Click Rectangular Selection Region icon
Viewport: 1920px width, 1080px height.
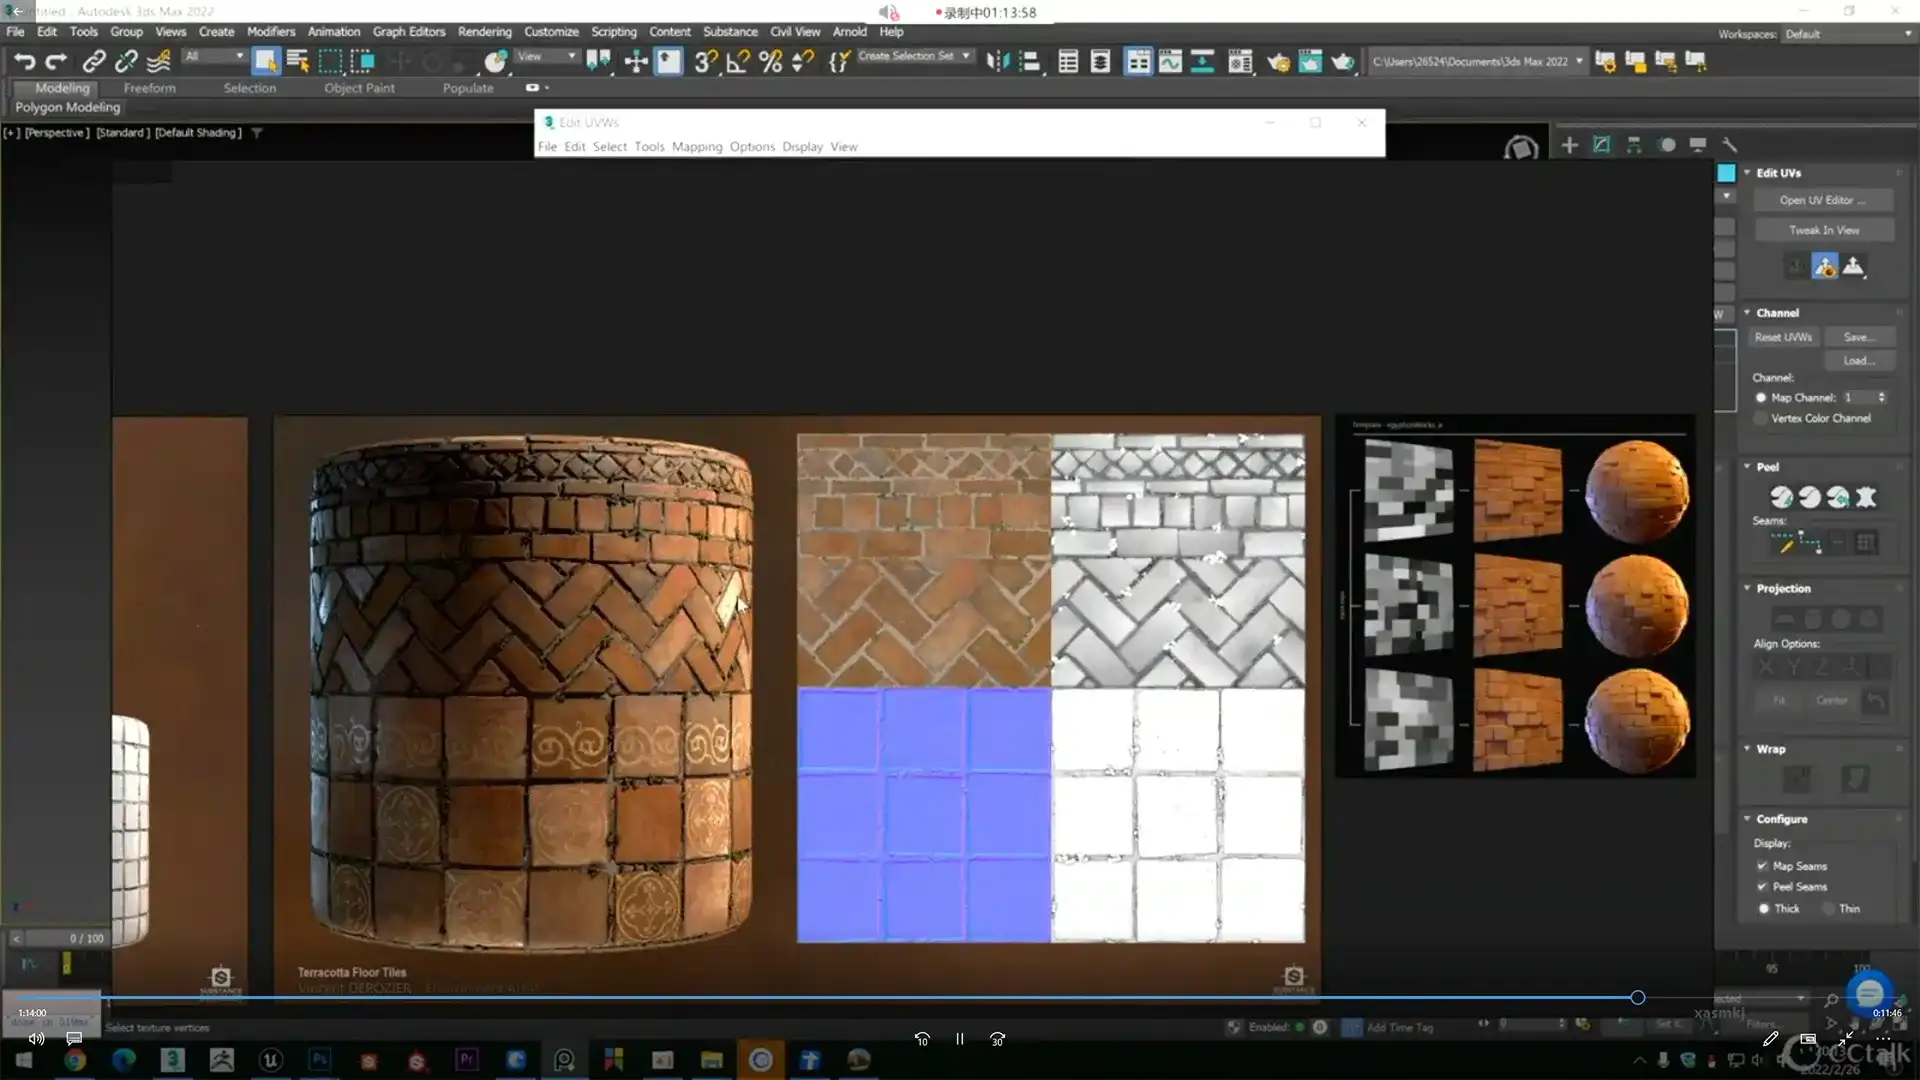click(330, 62)
